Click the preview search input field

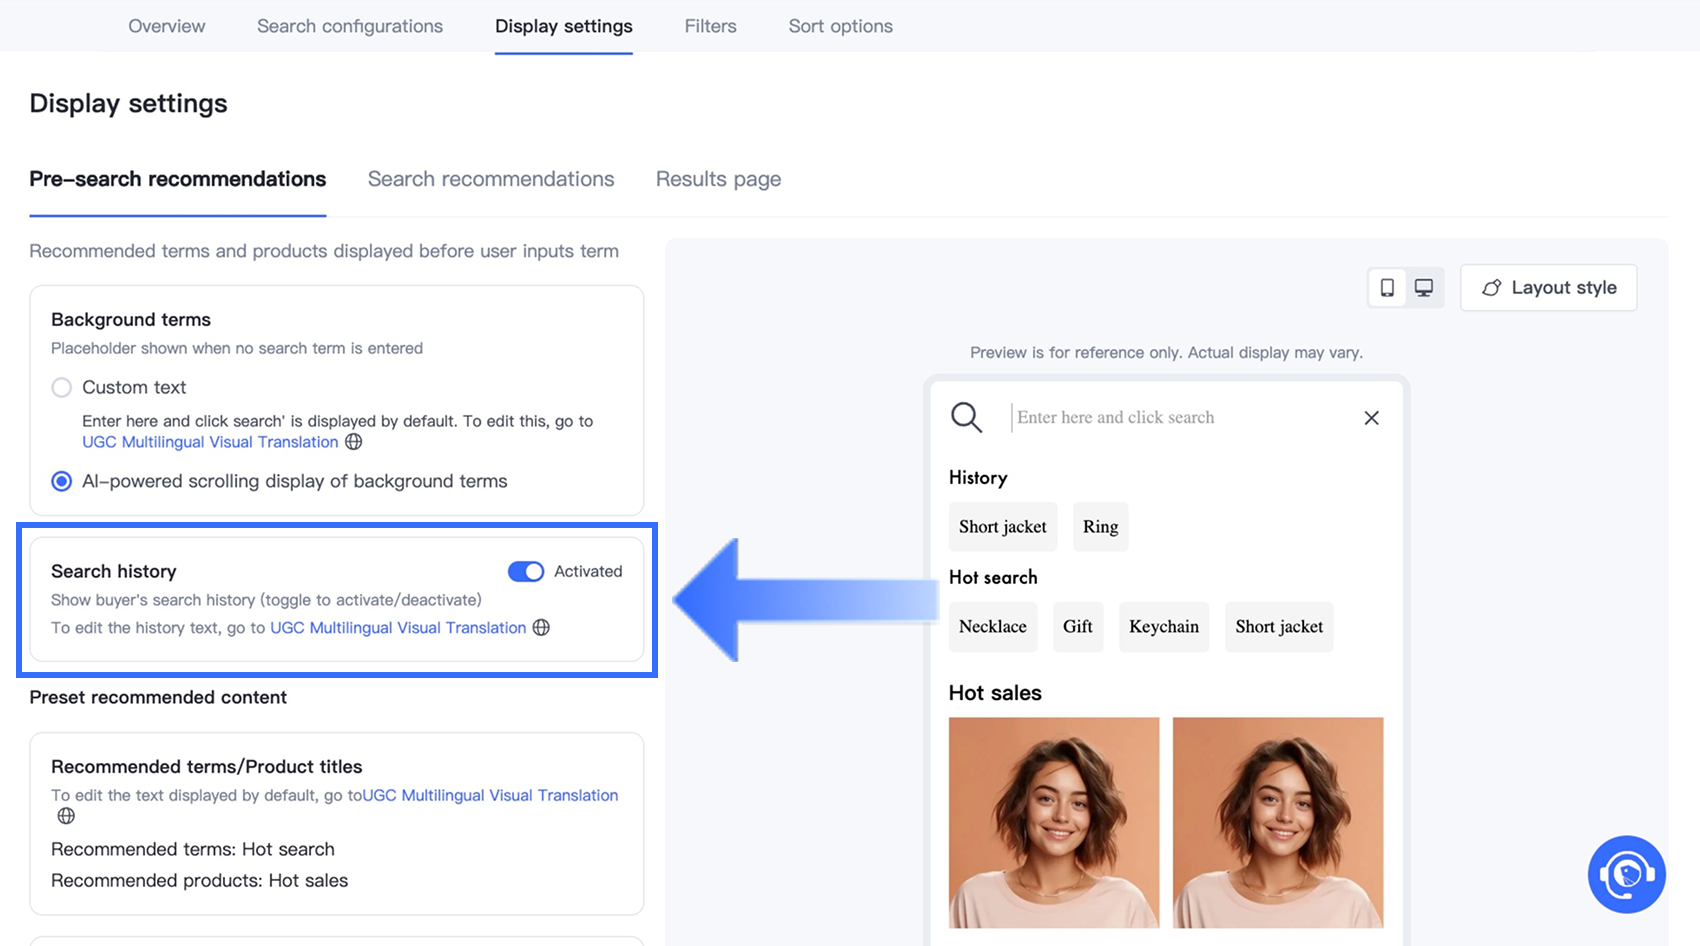(x=1180, y=418)
